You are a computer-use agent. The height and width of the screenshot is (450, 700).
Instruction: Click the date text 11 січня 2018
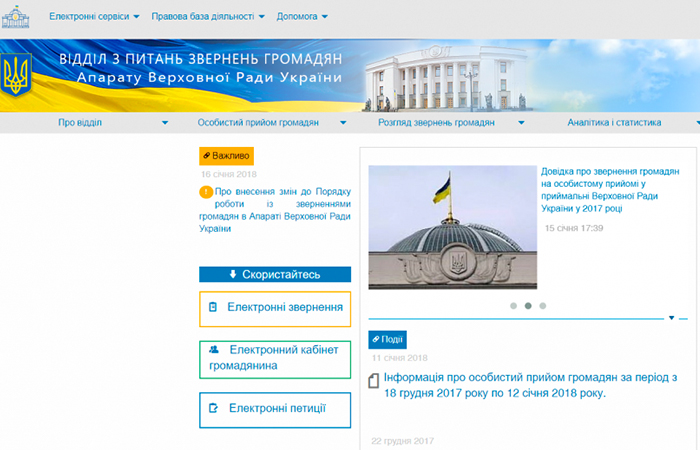[x=400, y=358]
